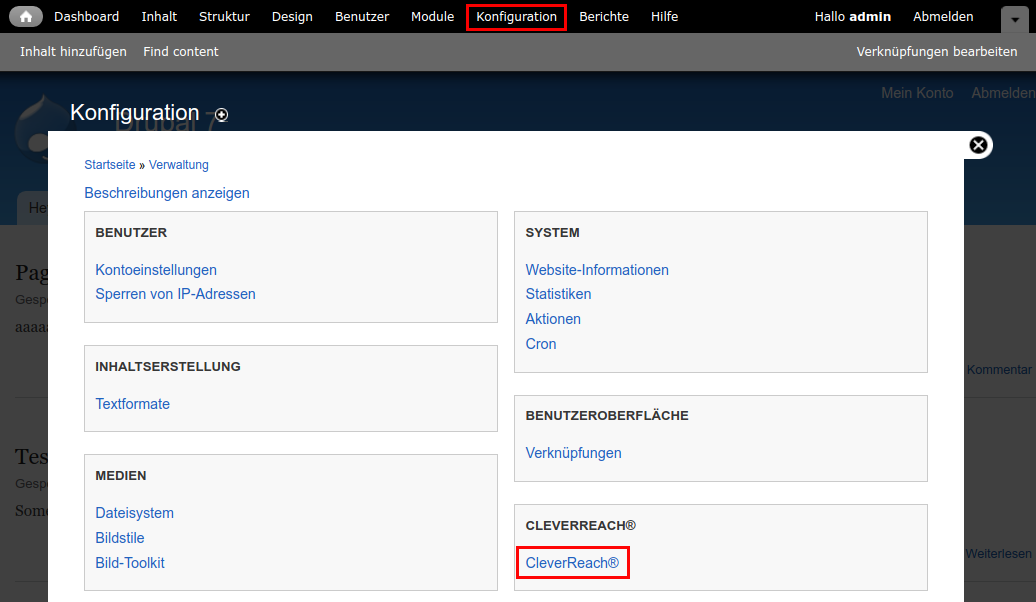Close the Konfiguration overlay with X icon
This screenshot has height=602, width=1036.
click(978, 145)
